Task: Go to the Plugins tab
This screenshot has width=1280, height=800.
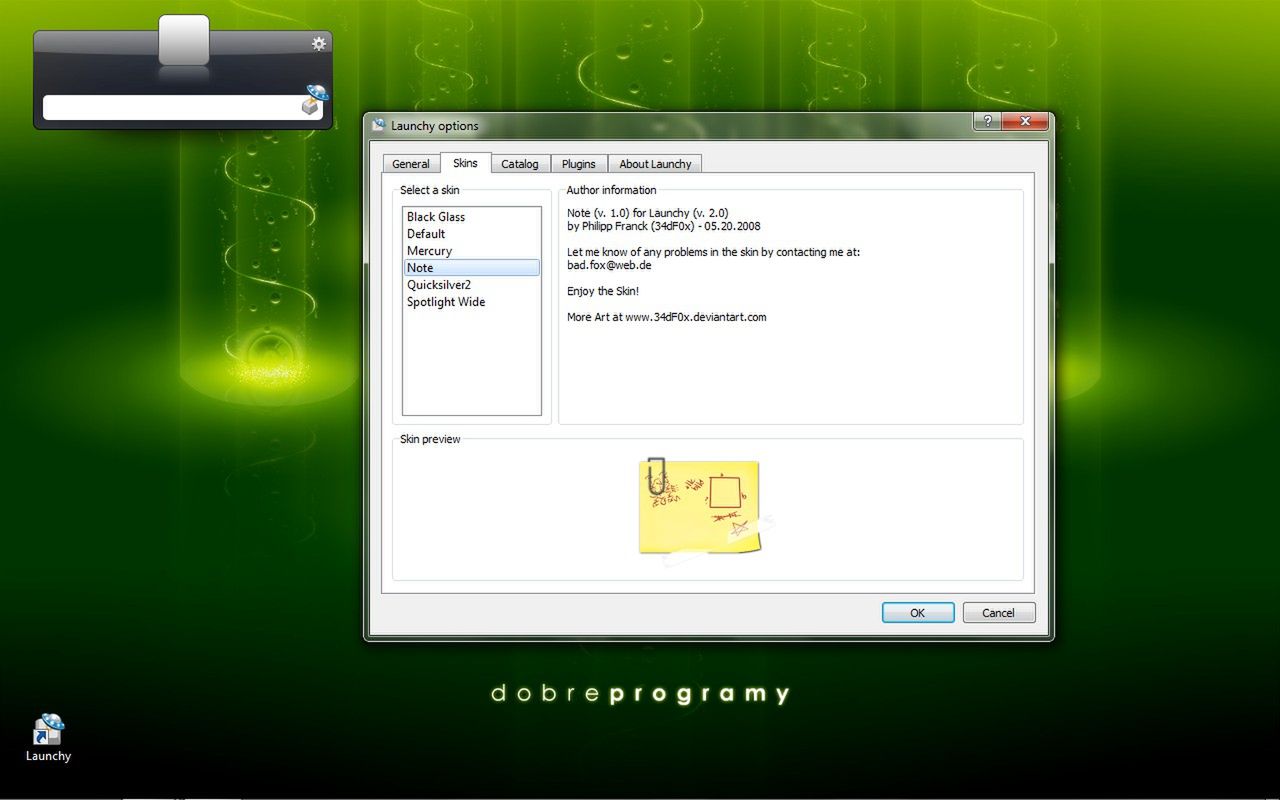Action: 579,164
